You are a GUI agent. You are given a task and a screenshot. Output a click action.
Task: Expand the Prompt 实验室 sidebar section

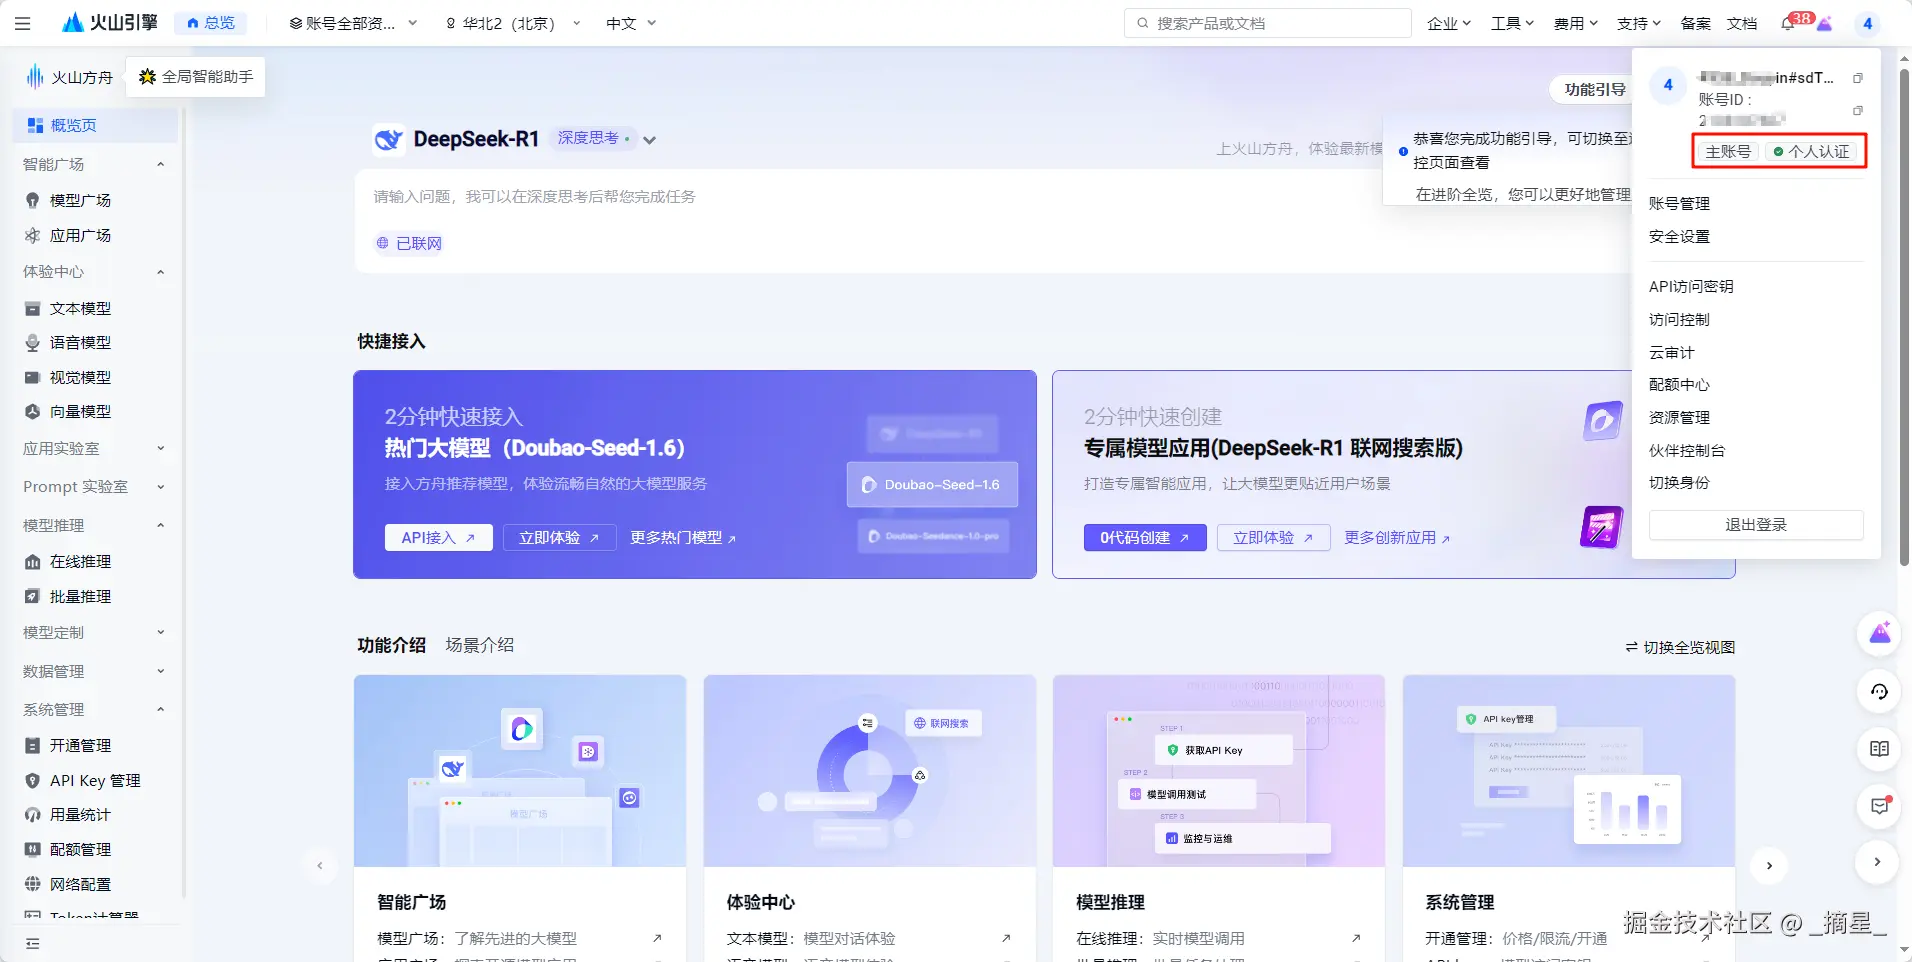pos(160,487)
